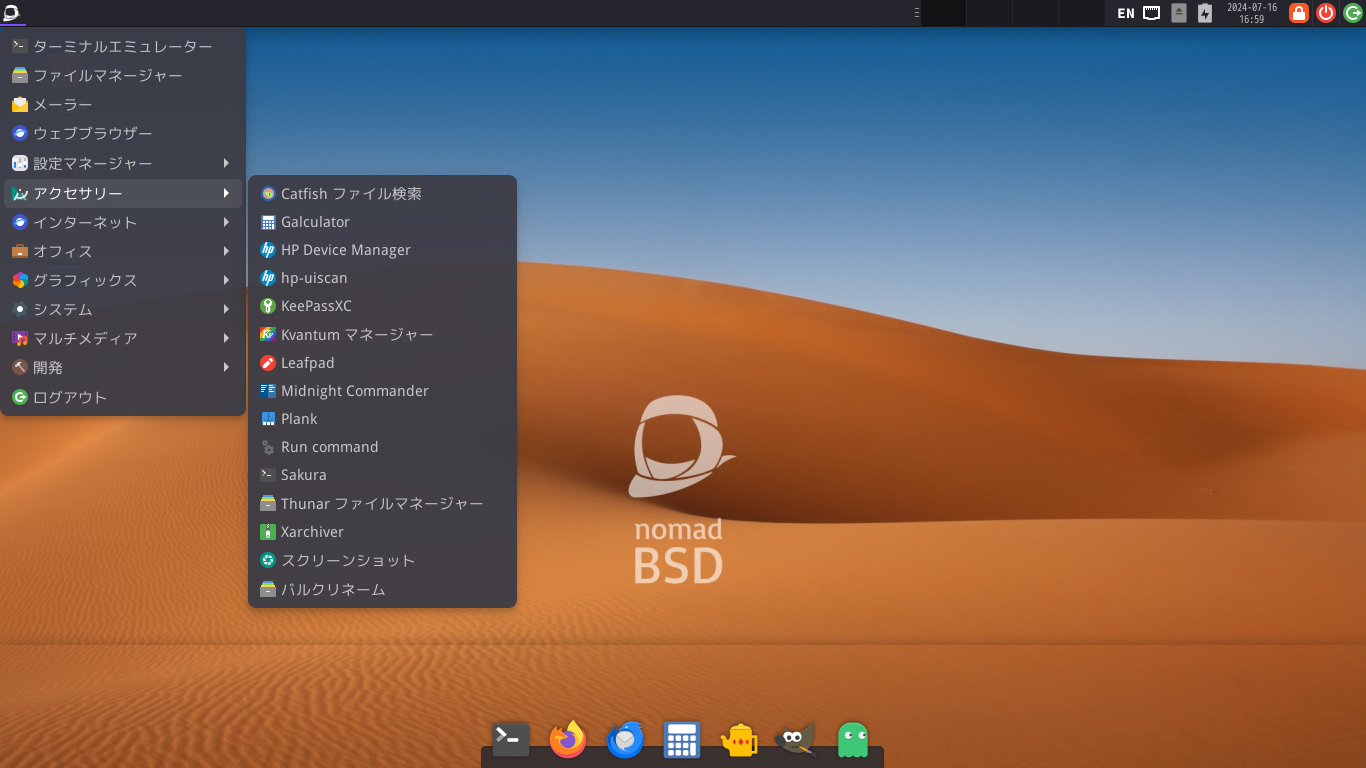Expand the システム submenu
Screen dimensions: 1366x768
123,309
